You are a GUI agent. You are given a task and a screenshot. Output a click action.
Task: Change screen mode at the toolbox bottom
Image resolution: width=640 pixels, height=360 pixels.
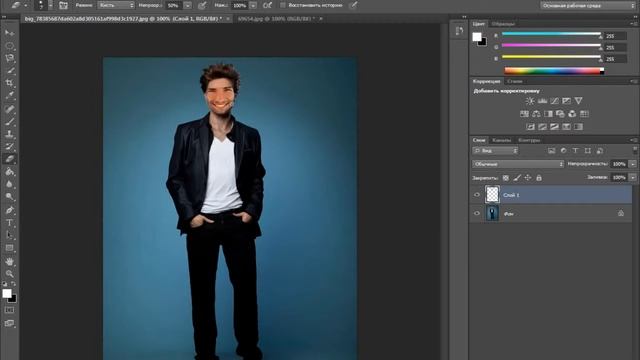9,323
